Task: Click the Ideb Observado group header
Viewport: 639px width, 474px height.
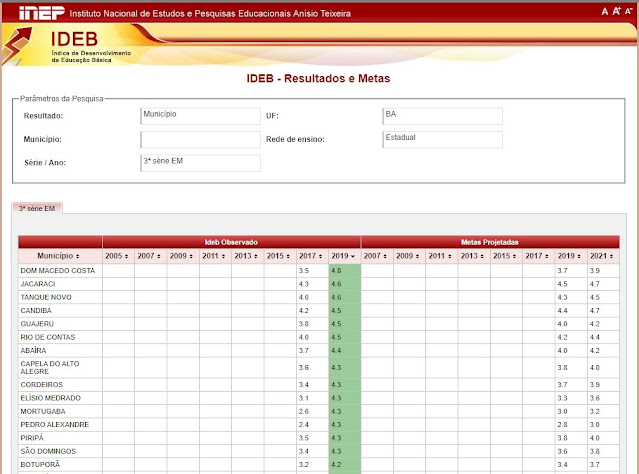Action: pyautogui.click(x=231, y=242)
